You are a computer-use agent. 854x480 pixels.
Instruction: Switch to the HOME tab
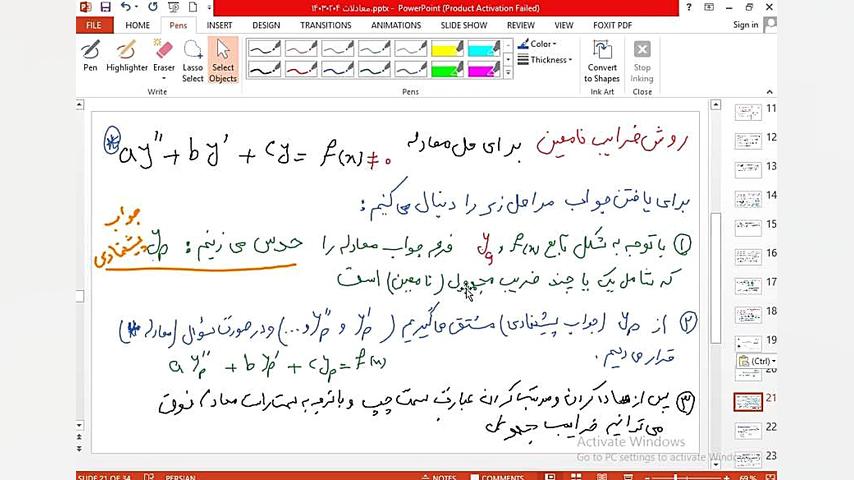pyautogui.click(x=137, y=25)
